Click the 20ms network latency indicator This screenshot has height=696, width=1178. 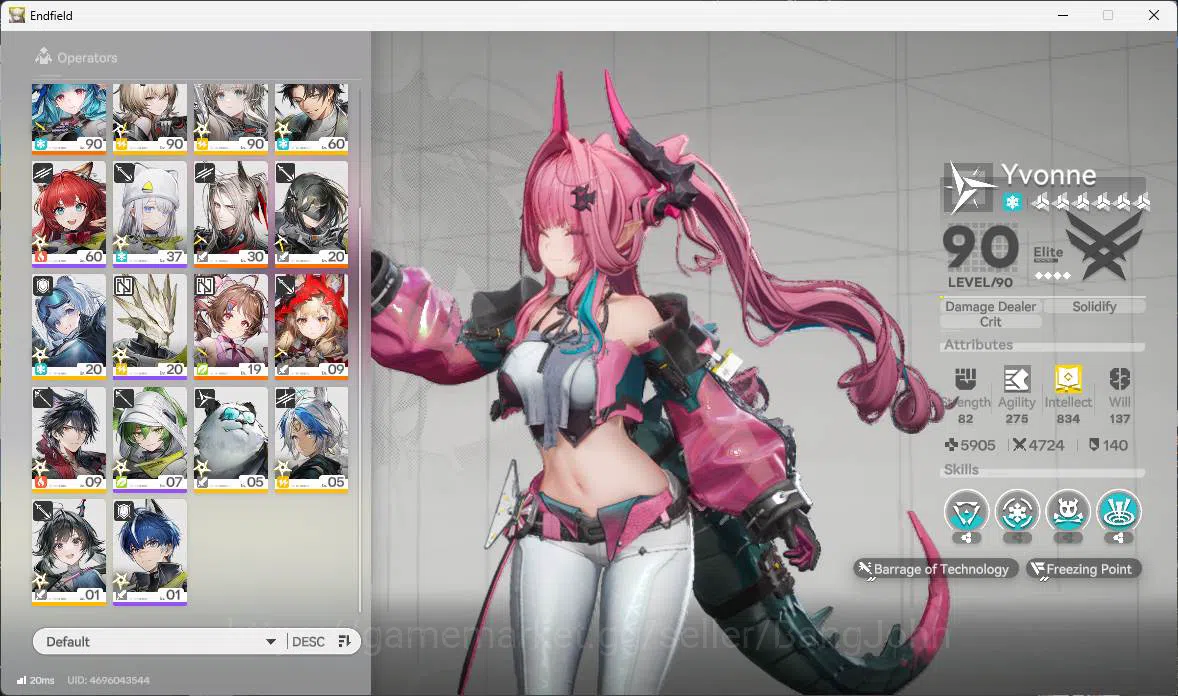tap(35, 680)
